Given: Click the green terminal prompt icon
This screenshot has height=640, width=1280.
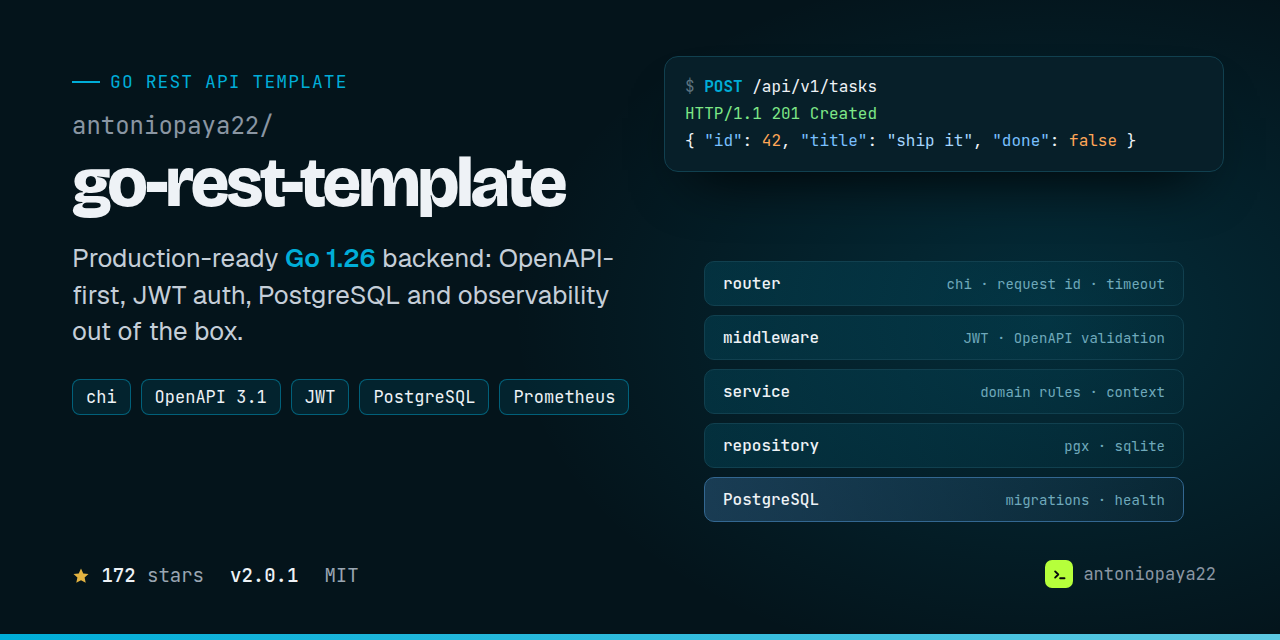Looking at the screenshot, I should pos(1059,574).
